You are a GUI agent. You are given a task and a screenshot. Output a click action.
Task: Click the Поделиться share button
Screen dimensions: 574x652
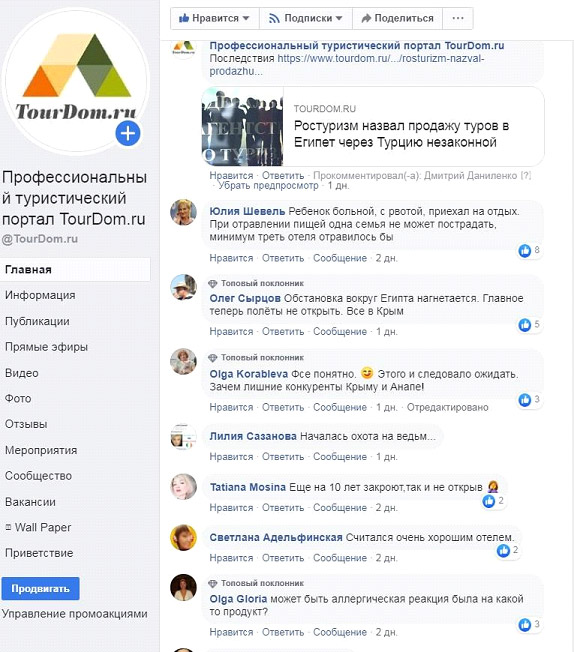click(x=398, y=18)
